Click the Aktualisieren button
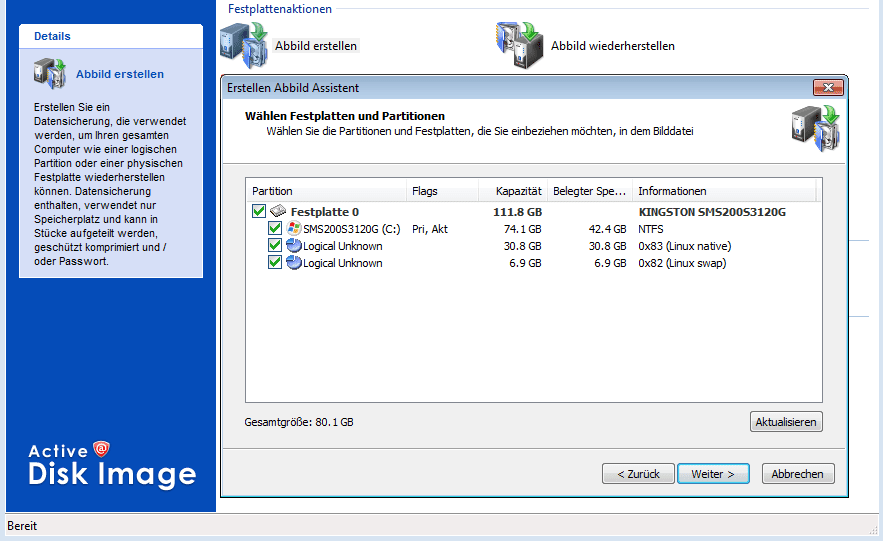 click(x=786, y=422)
